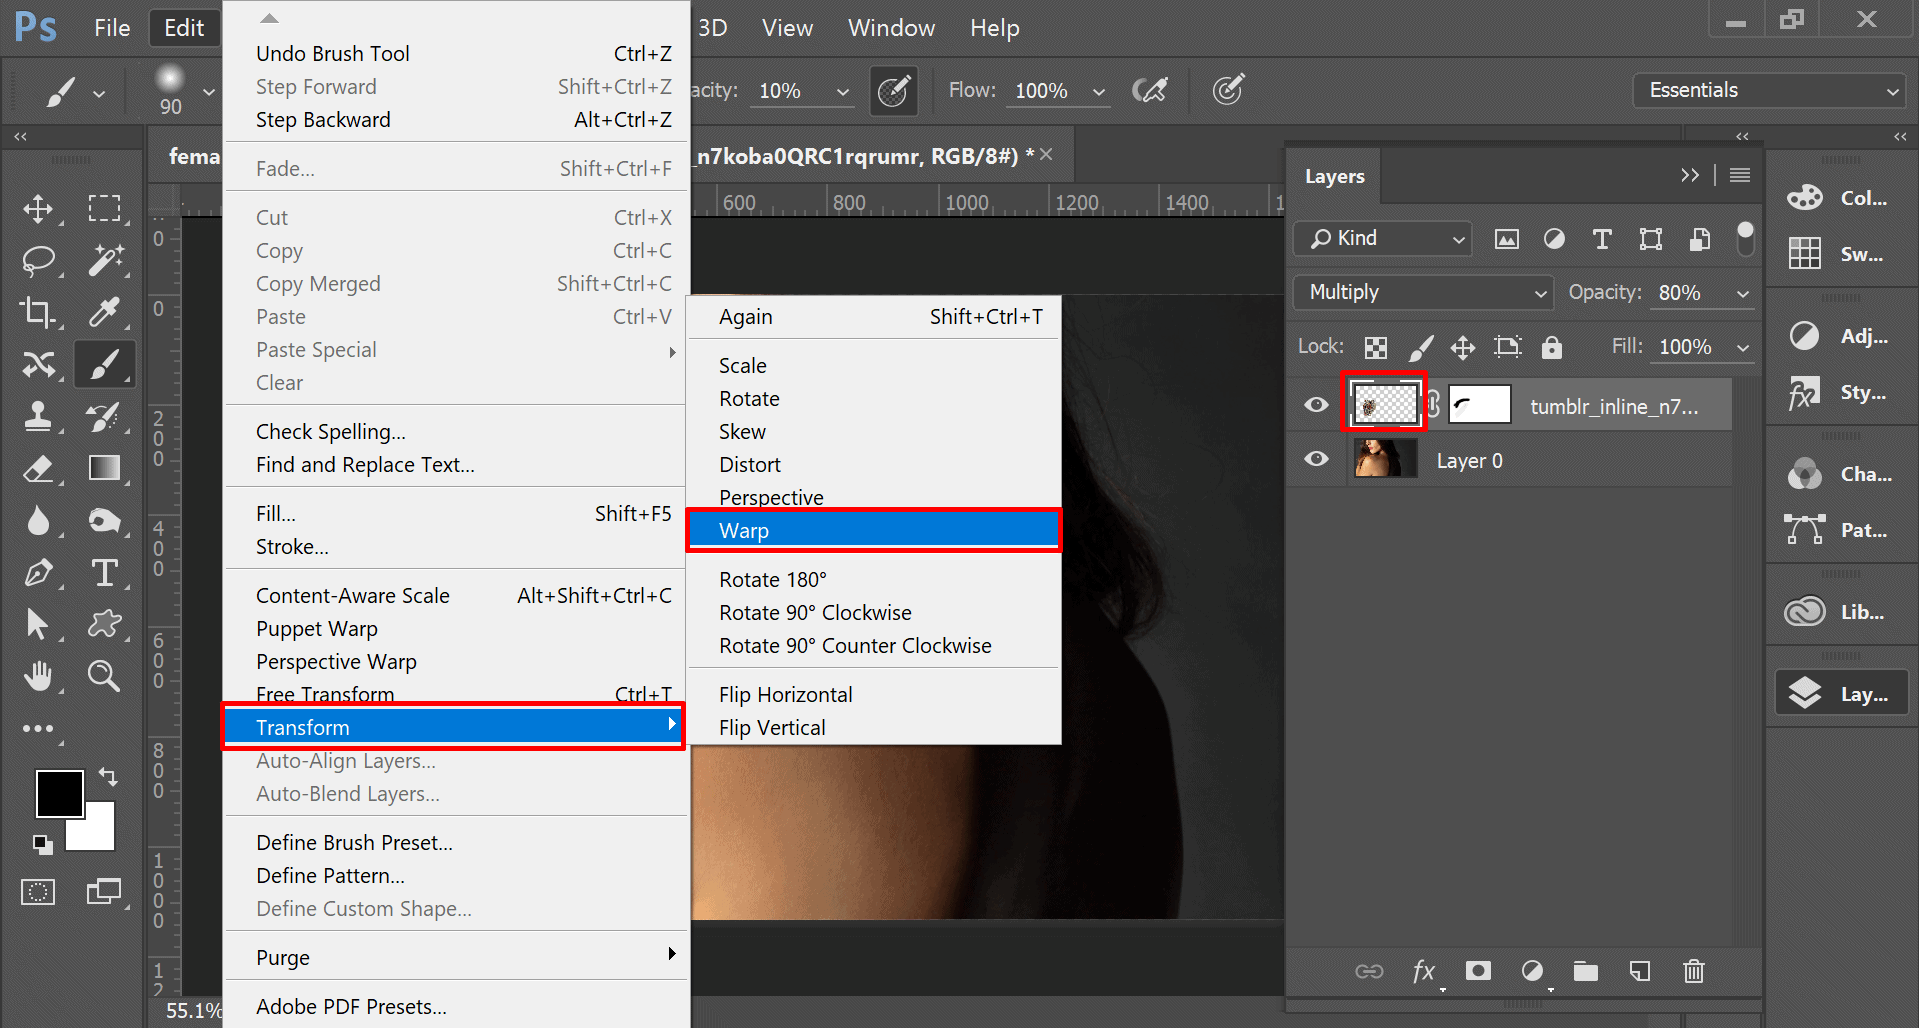Image resolution: width=1919 pixels, height=1028 pixels.
Task: Toggle lock image pixels
Action: click(1420, 347)
